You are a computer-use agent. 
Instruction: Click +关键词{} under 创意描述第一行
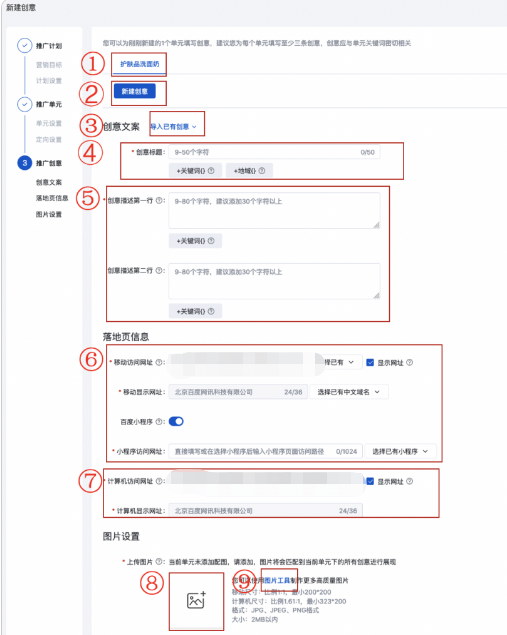(x=195, y=241)
